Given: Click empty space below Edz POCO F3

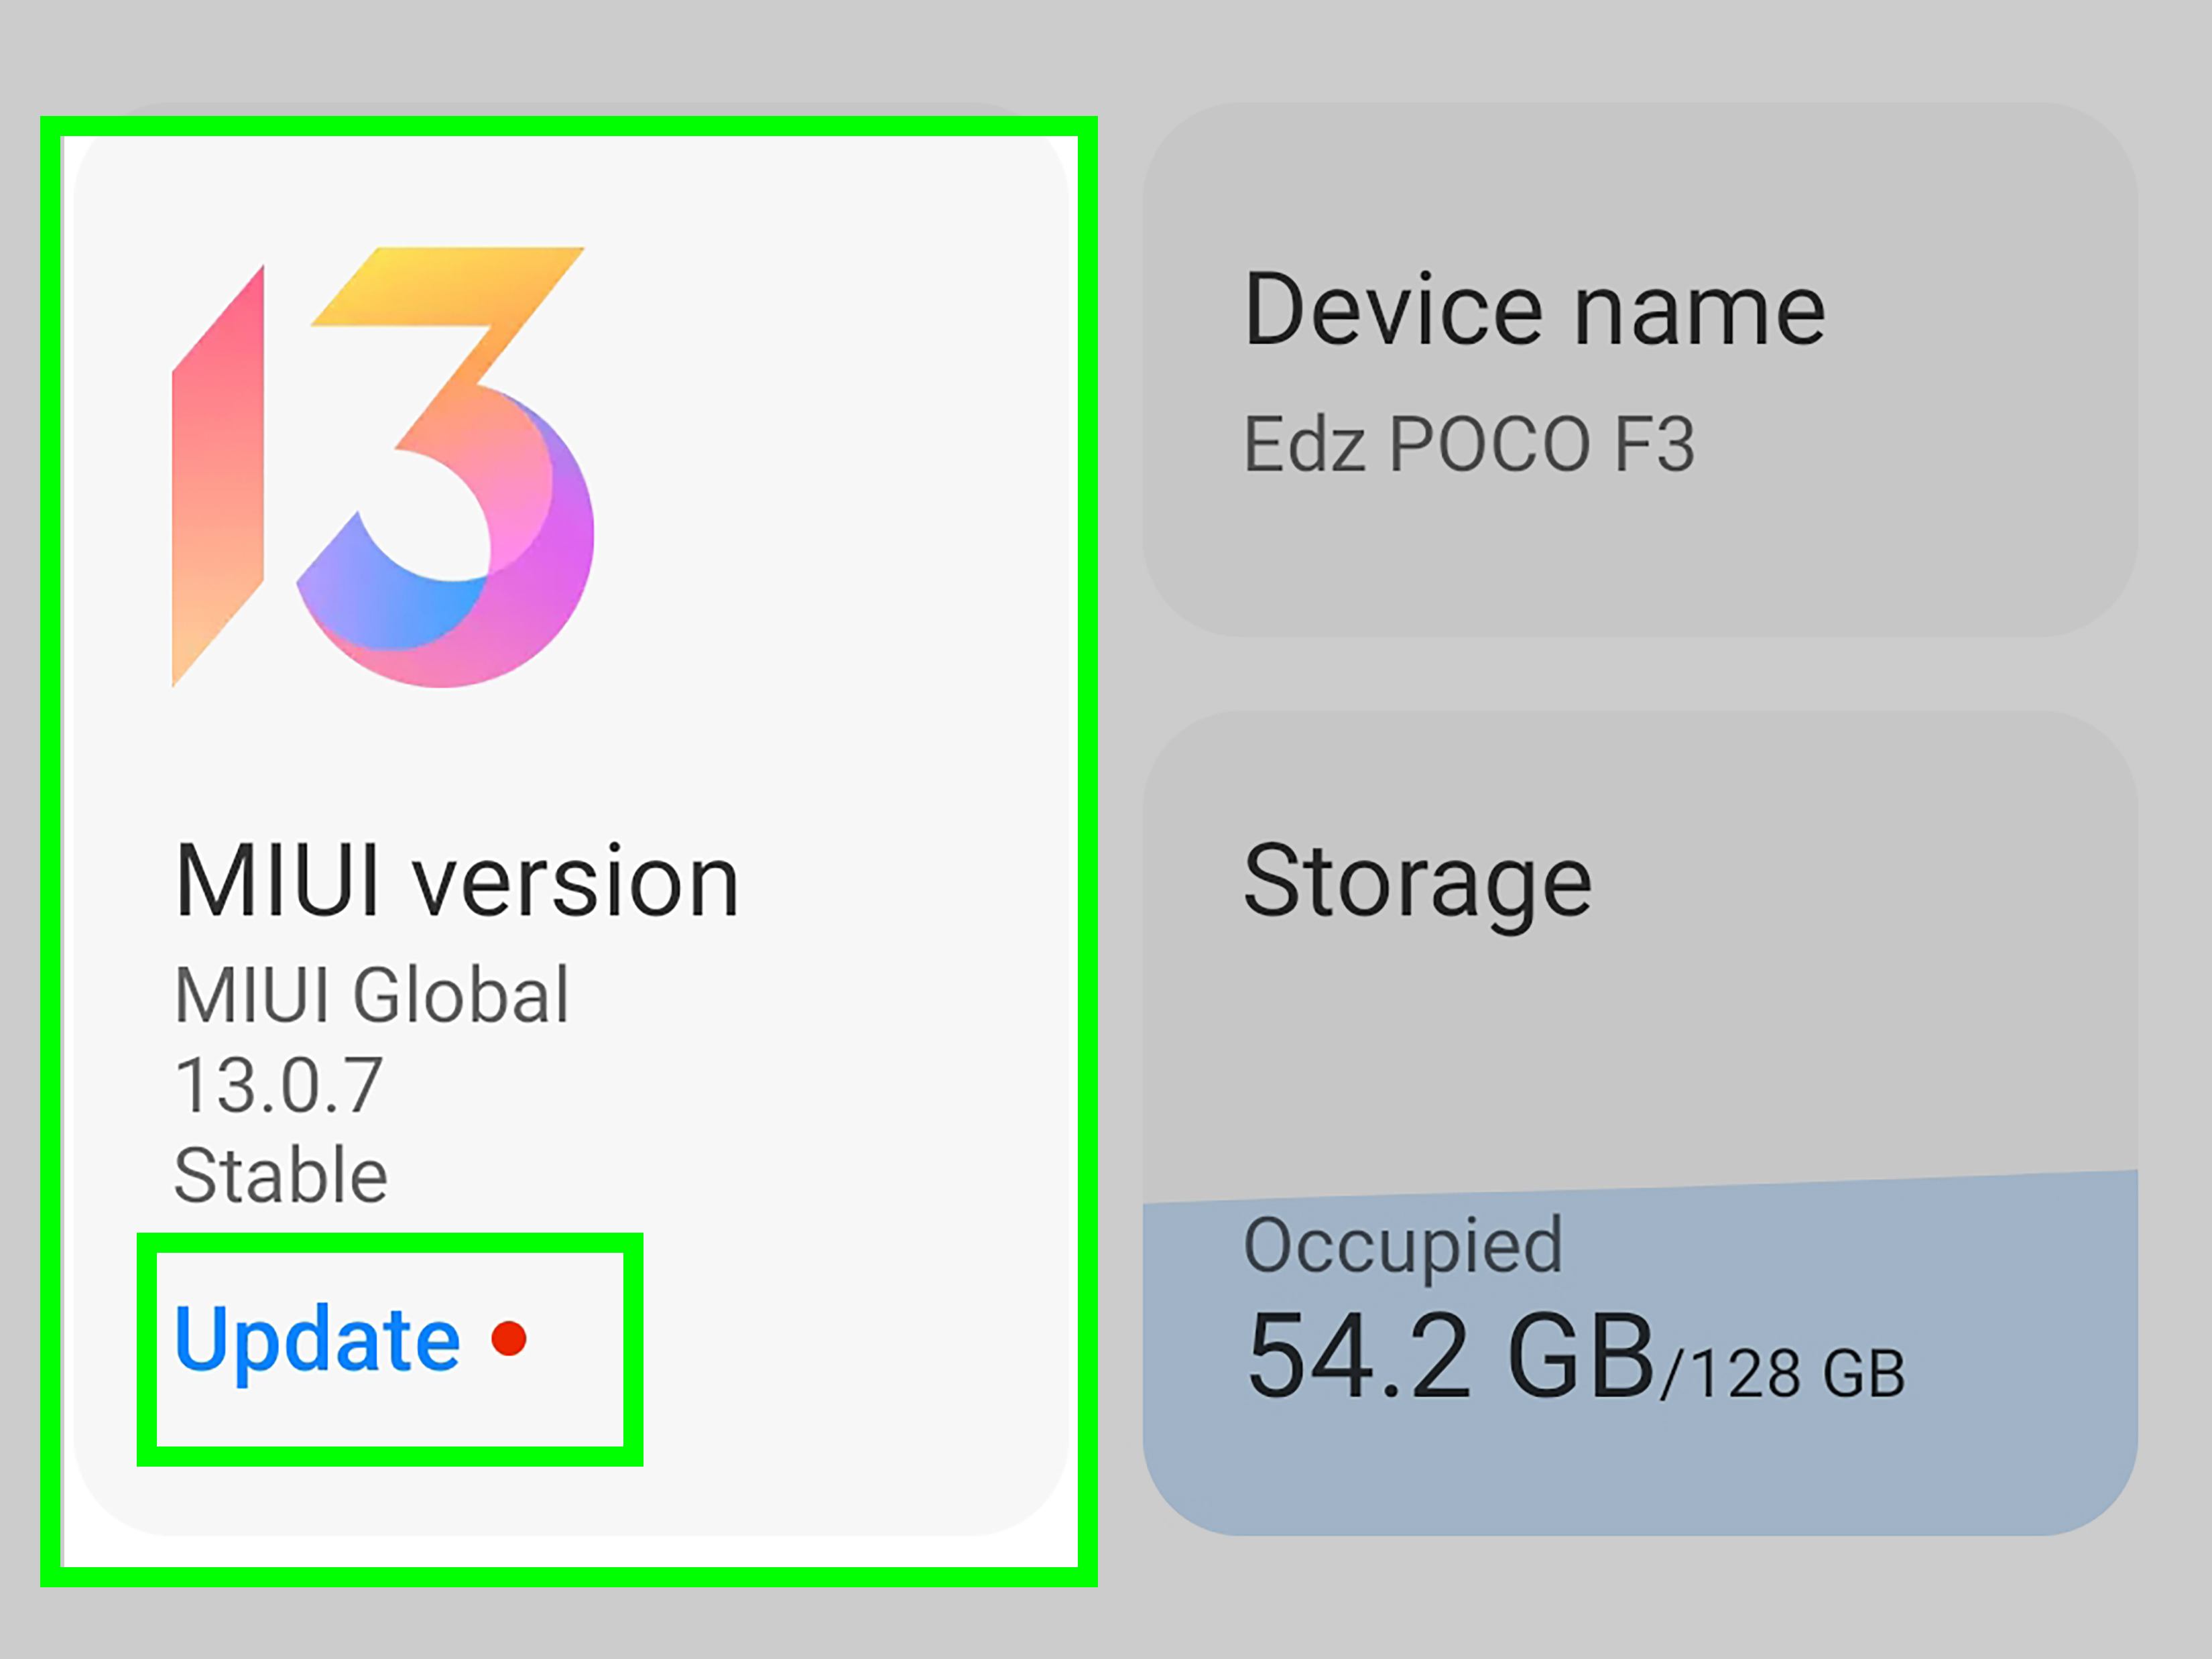Looking at the screenshot, I should click(x=1640, y=560).
